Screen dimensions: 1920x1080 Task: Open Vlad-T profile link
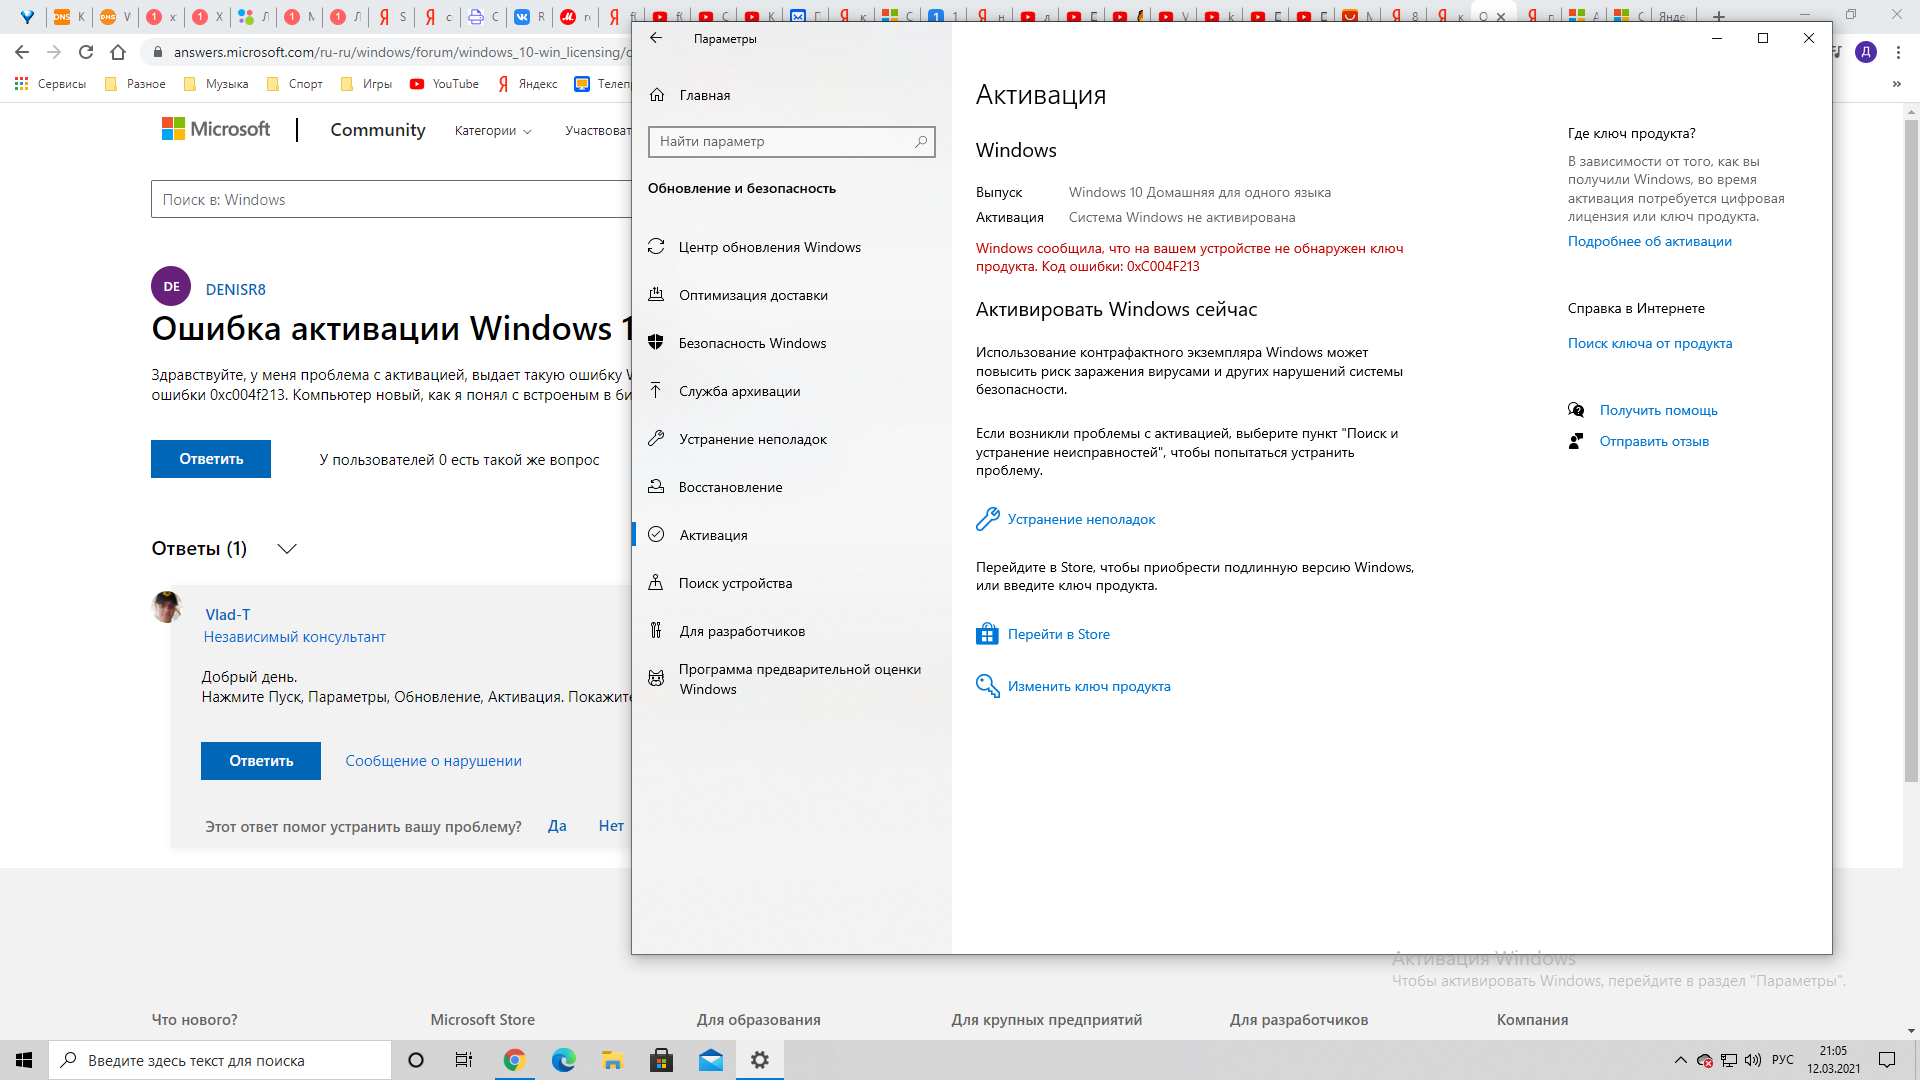click(227, 615)
